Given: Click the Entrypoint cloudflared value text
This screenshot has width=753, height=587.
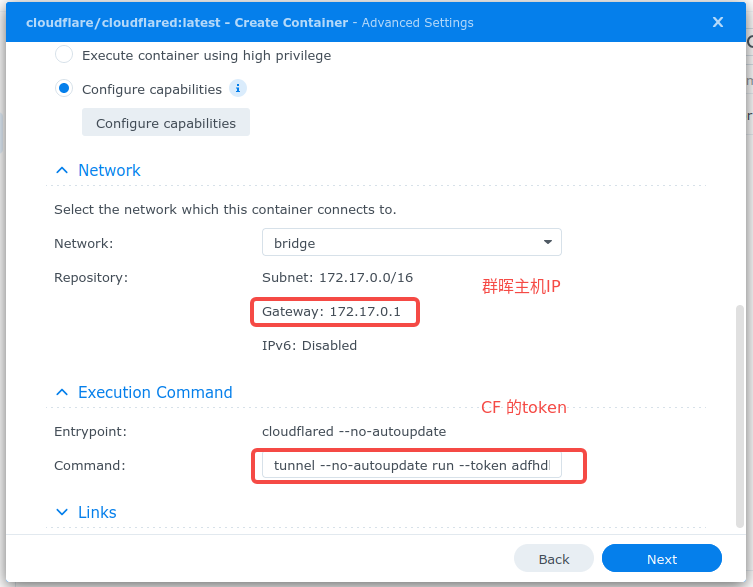Looking at the screenshot, I should [353, 431].
